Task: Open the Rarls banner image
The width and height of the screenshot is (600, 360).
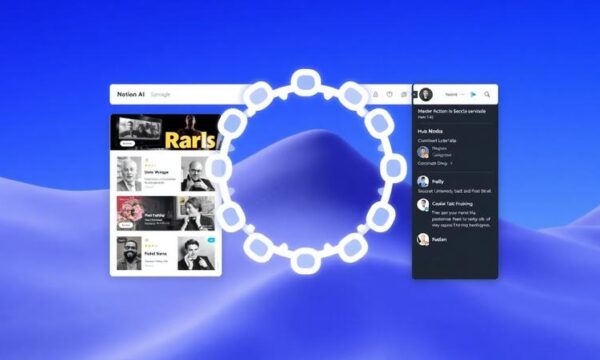Action: pos(165,132)
